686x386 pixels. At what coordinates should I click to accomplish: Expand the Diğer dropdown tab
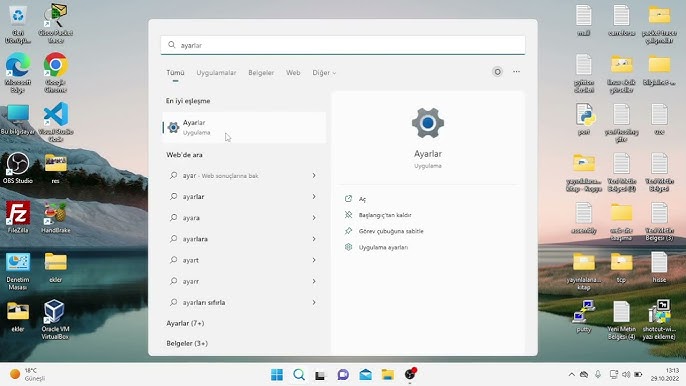tap(324, 73)
